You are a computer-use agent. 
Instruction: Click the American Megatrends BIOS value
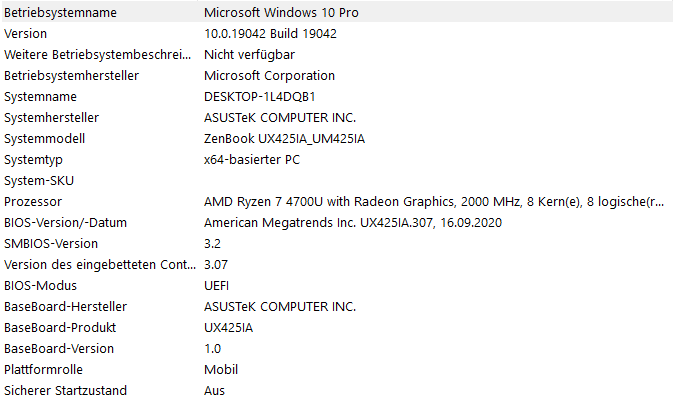pyautogui.click(x=353, y=223)
